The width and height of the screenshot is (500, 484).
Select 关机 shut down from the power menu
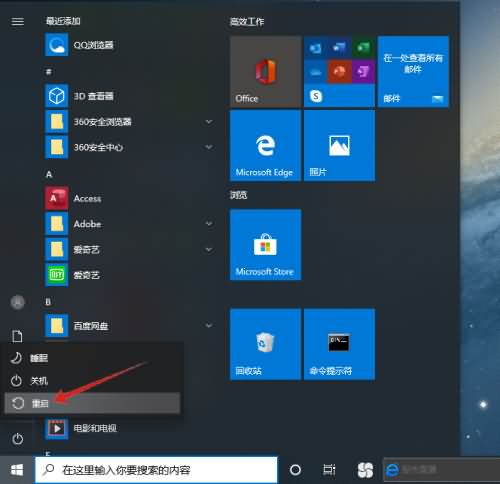pos(92,381)
